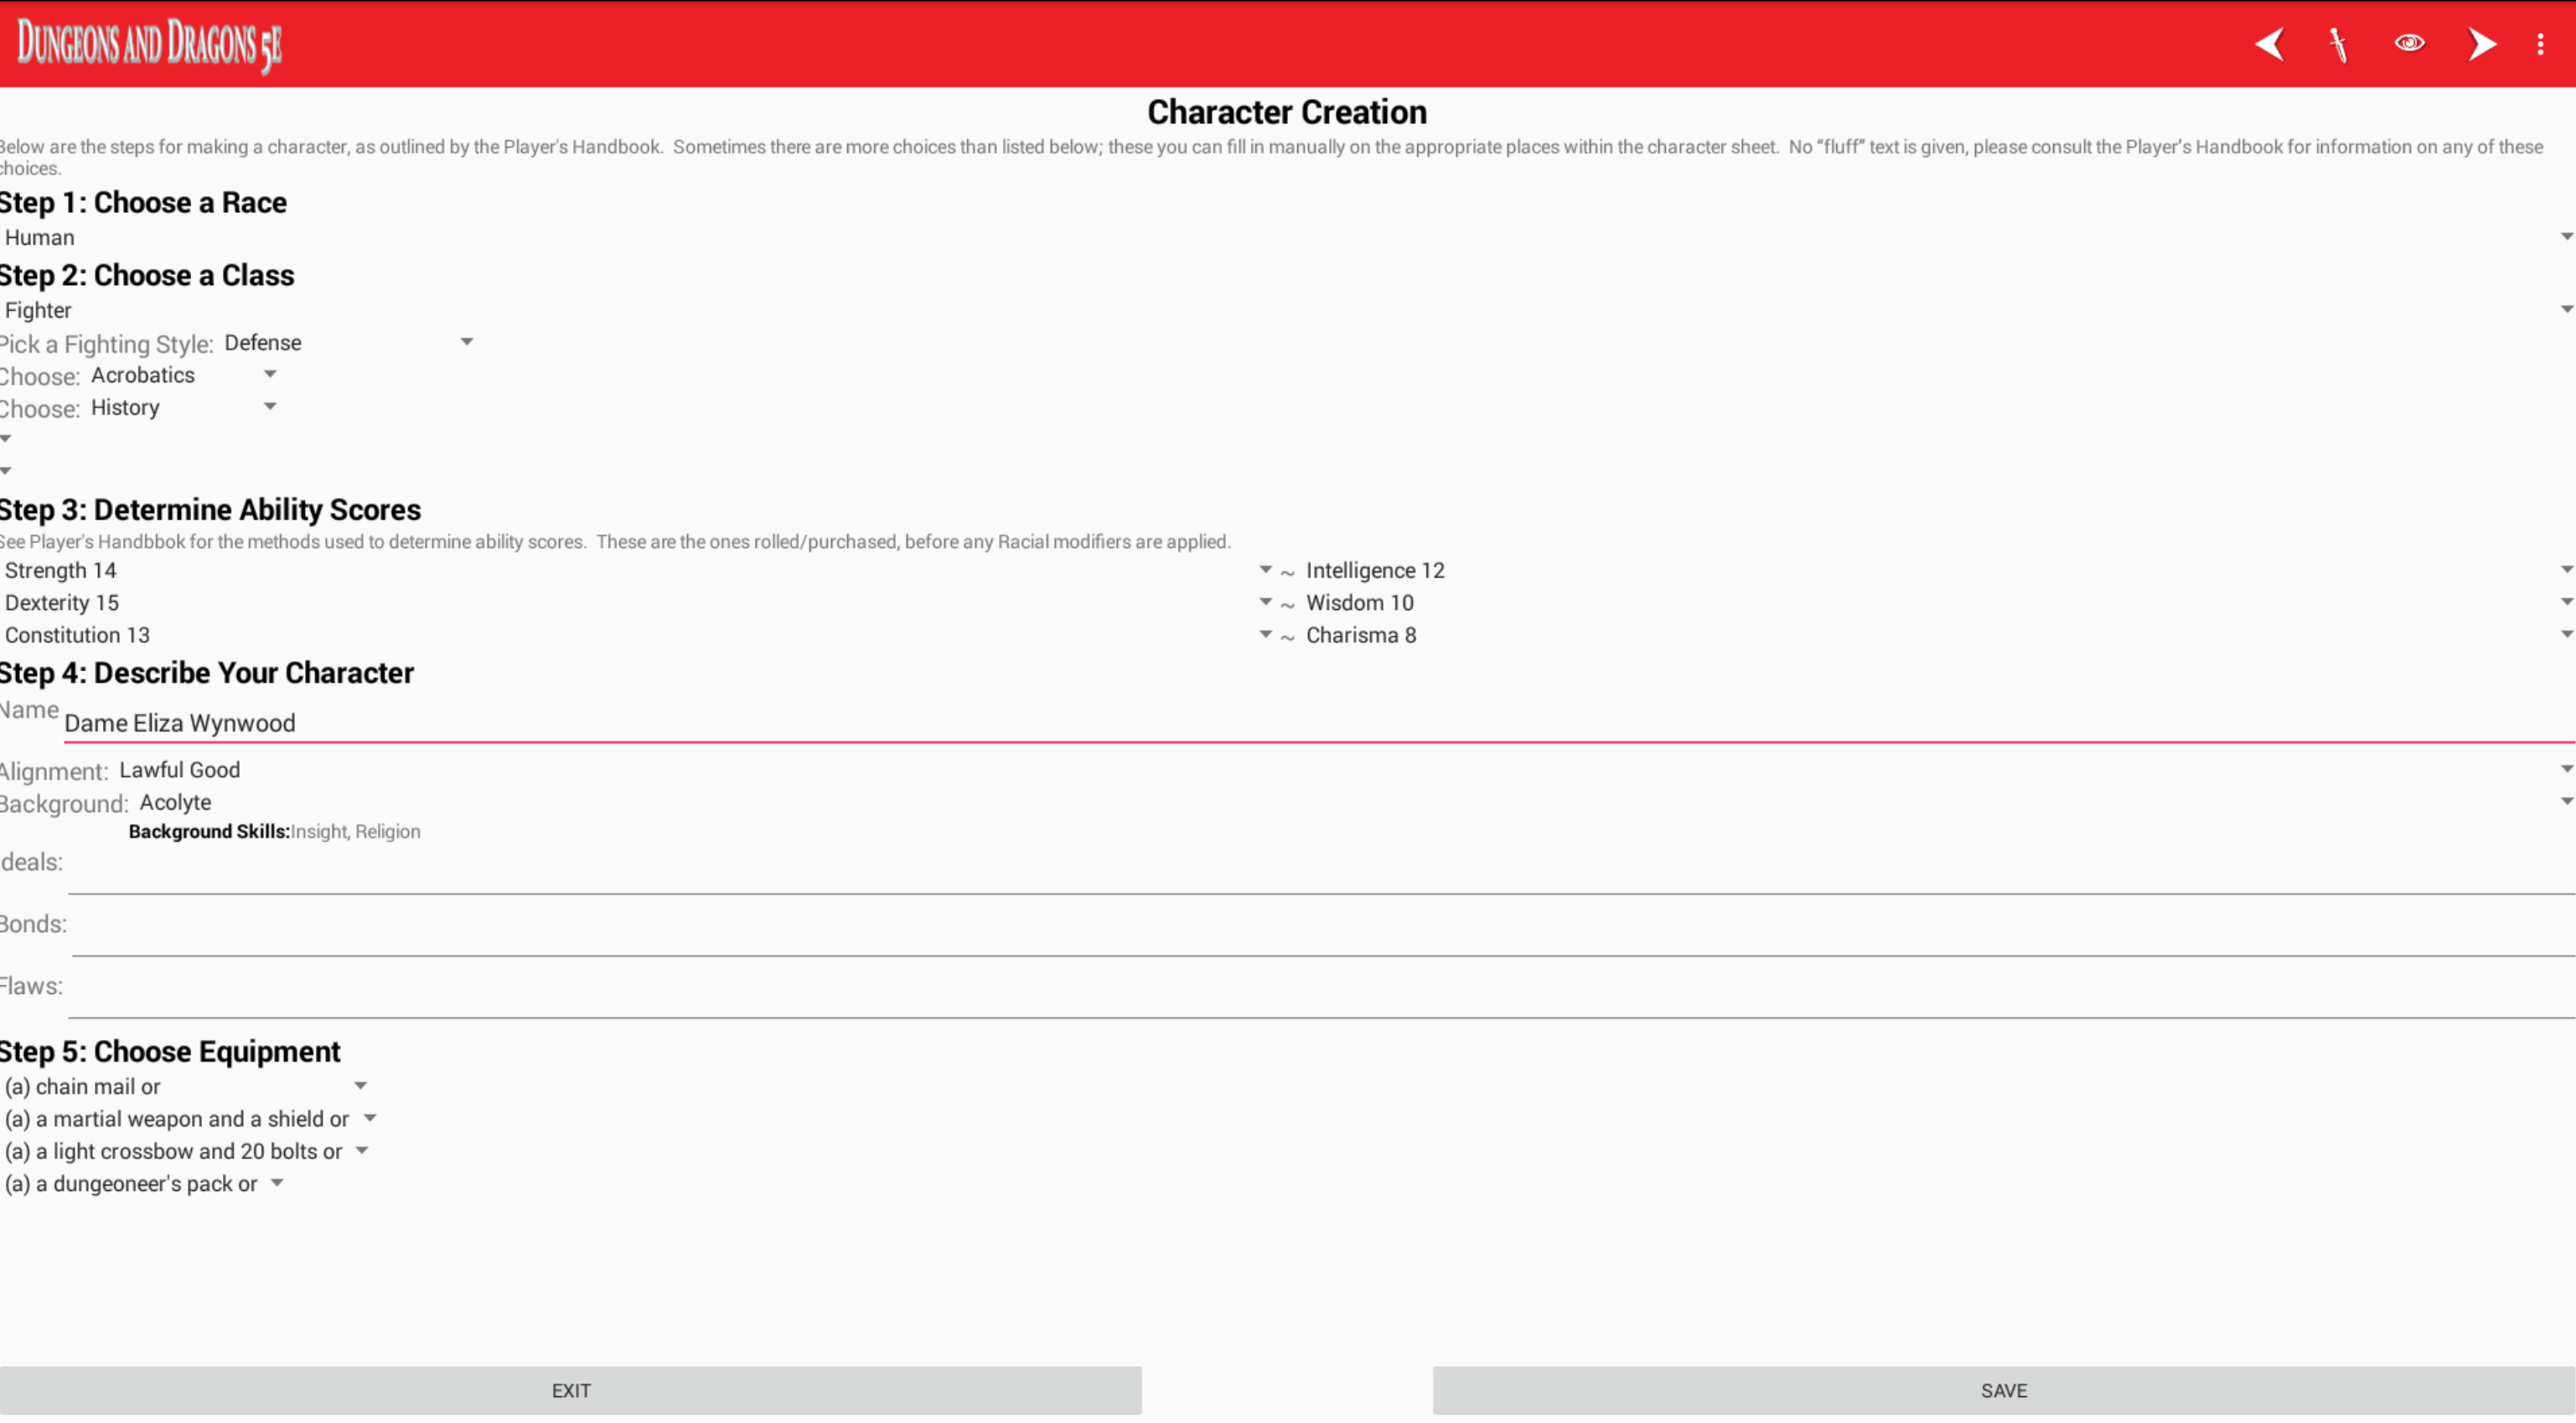Screen dimensions: 2576x1423
Task: Click the dagger icon in header
Action: 2338,44
